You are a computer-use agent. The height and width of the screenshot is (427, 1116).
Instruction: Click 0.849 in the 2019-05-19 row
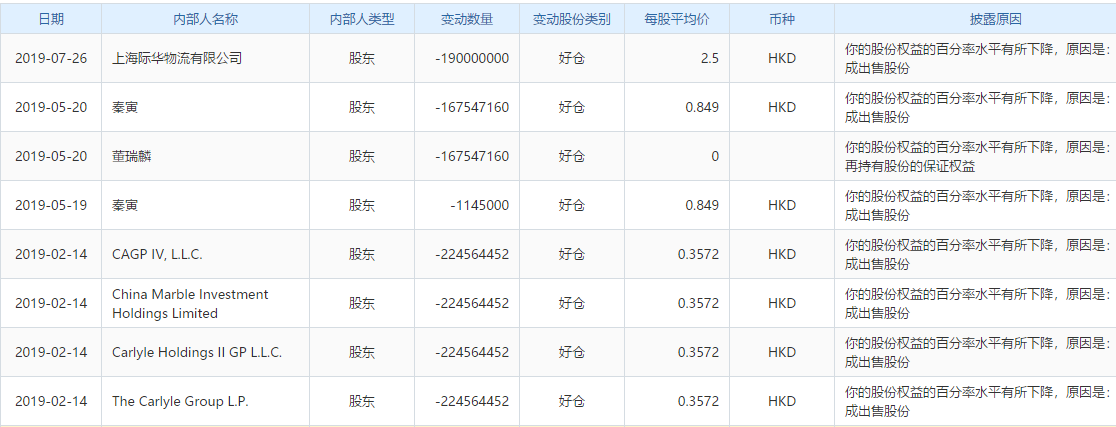tap(677, 205)
